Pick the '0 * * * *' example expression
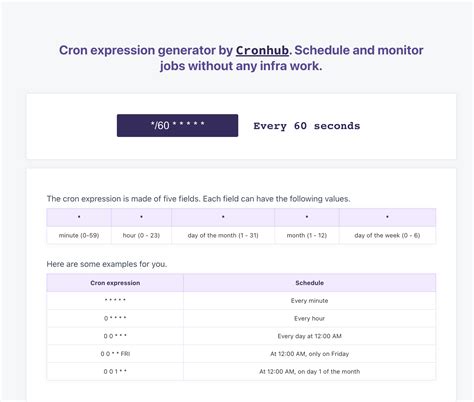This screenshot has width=474, height=402. coord(115,318)
